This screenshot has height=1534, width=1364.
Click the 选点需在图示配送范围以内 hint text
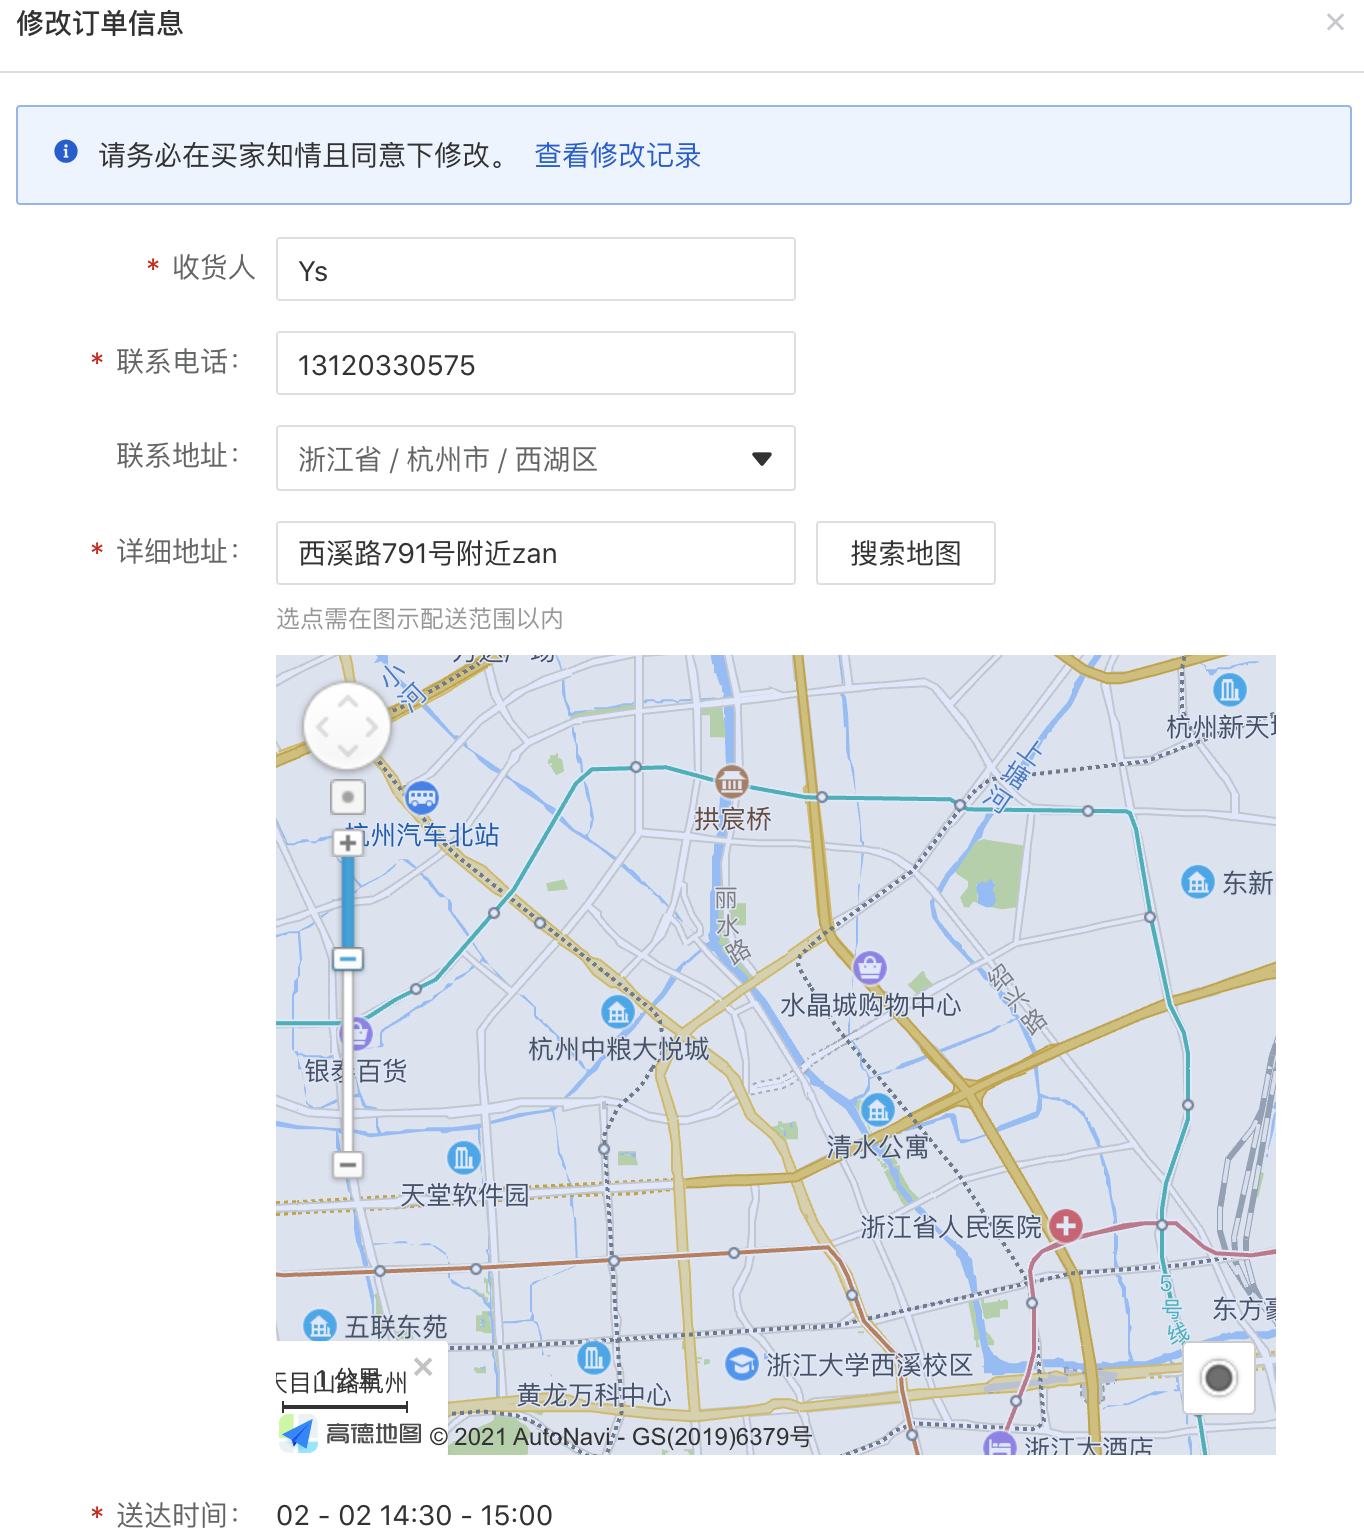pyautogui.click(x=420, y=619)
